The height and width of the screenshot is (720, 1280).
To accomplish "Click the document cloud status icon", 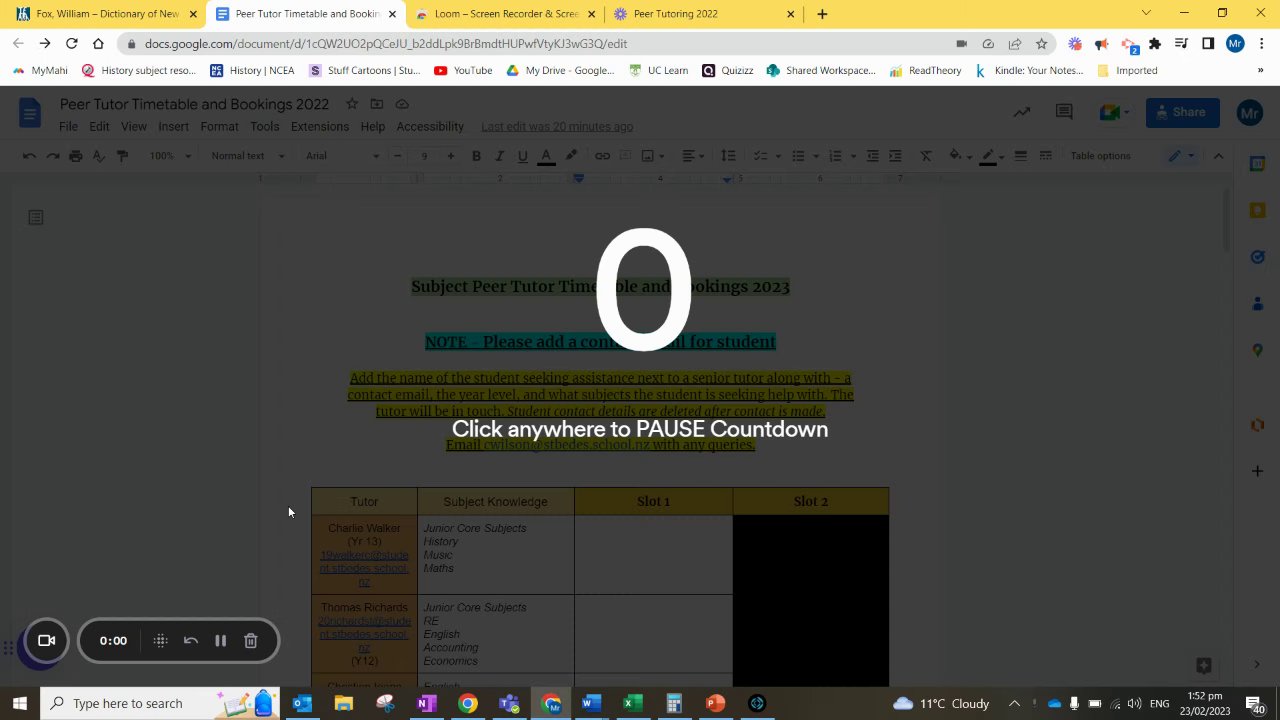I will click(x=402, y=104).
